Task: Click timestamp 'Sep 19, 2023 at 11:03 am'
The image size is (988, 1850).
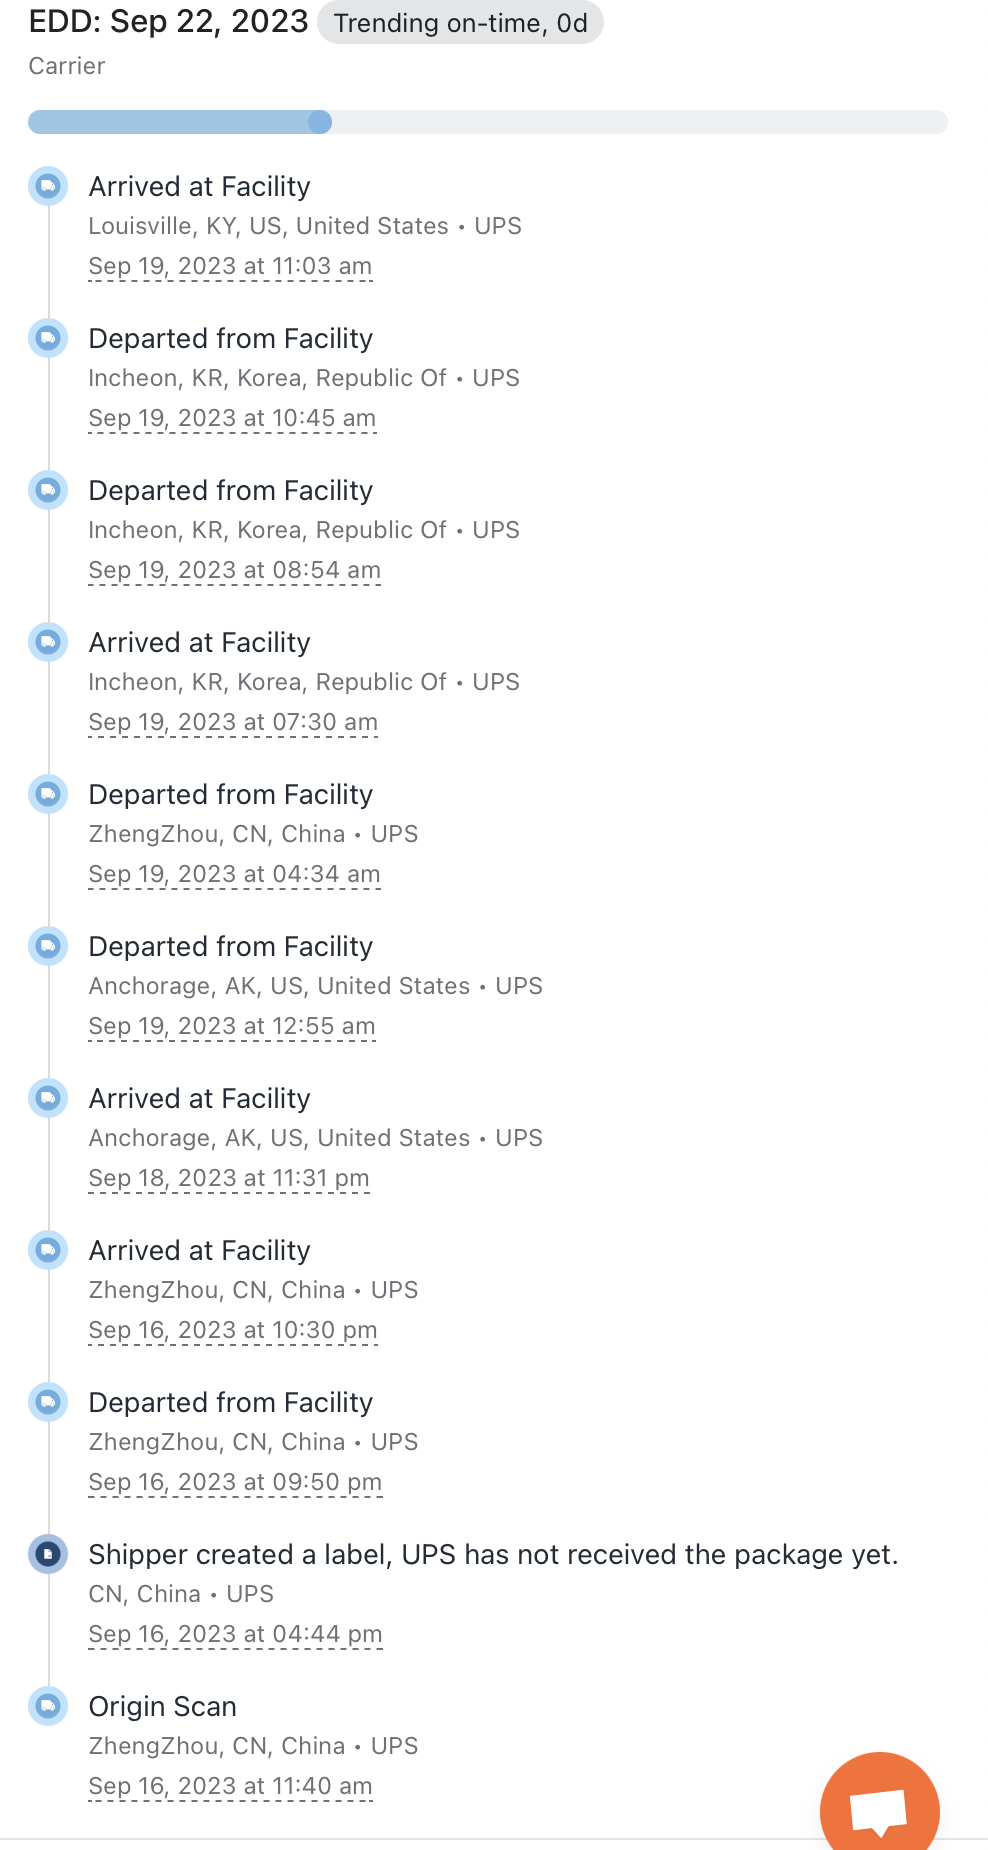Action: [230, 266]
